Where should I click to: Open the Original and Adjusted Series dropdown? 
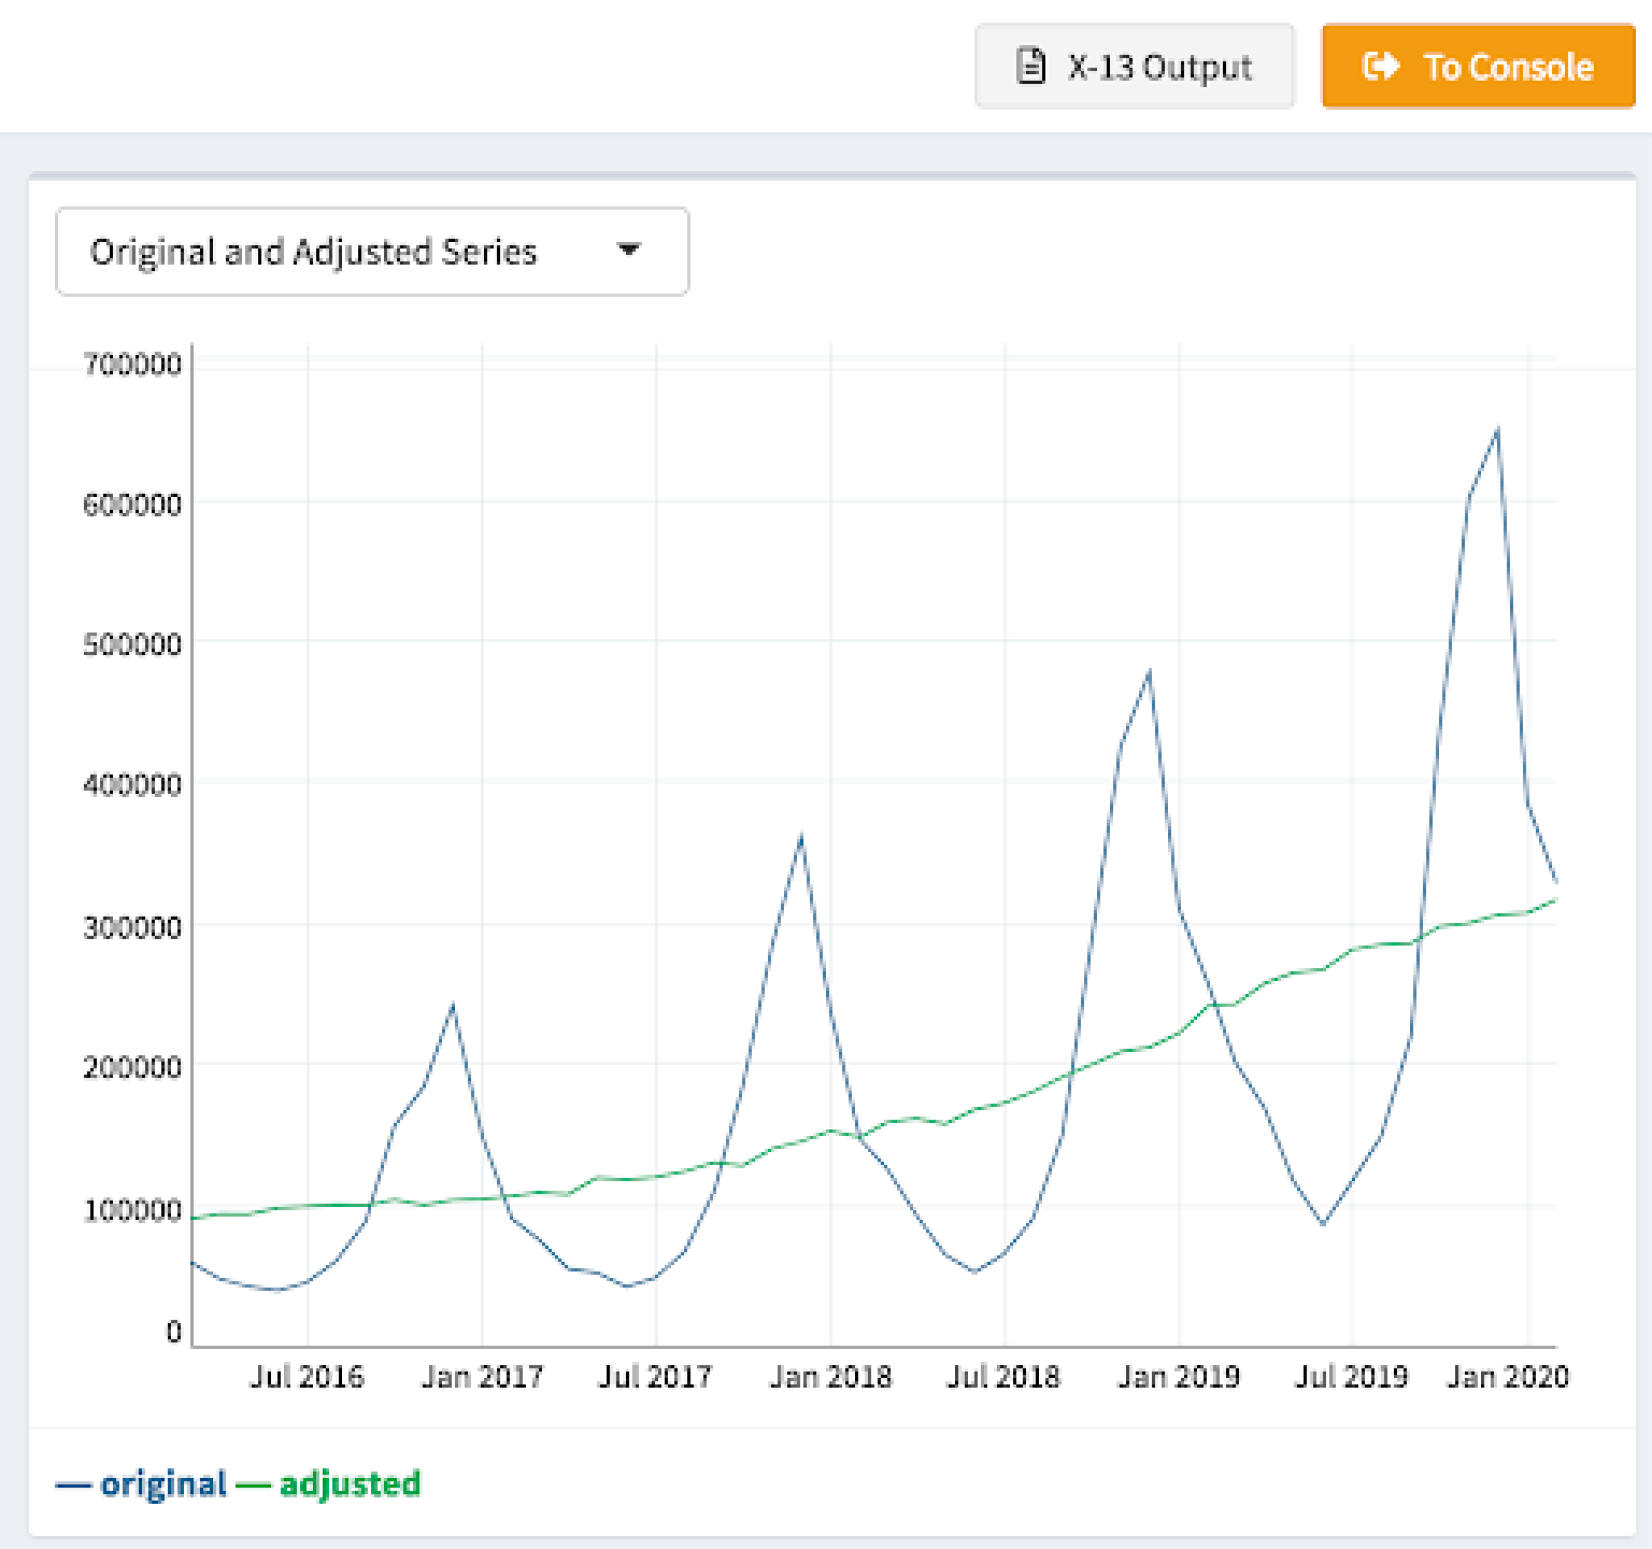click(372, 251)
